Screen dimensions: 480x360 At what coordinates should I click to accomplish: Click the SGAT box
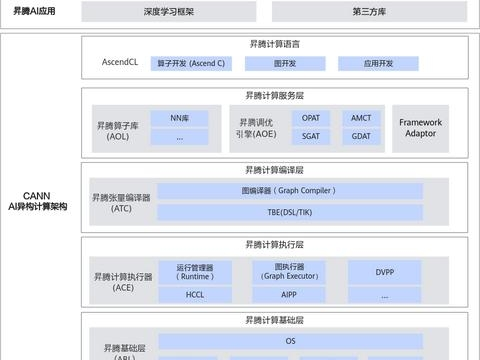(x=311, y=137)
